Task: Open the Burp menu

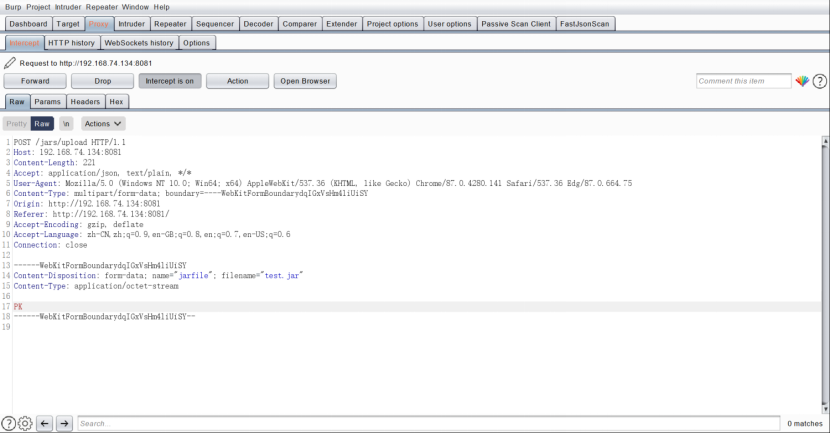Action: point(13,7)
